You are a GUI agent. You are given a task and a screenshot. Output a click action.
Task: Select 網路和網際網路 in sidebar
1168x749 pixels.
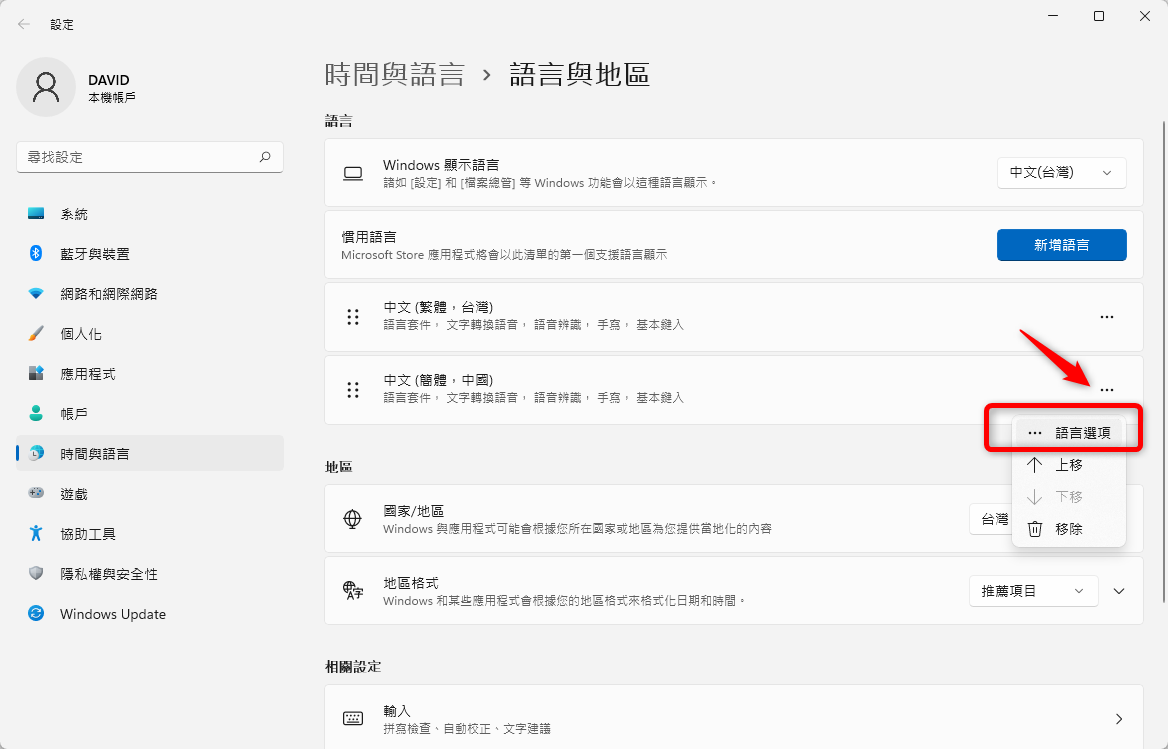[150, 294]
